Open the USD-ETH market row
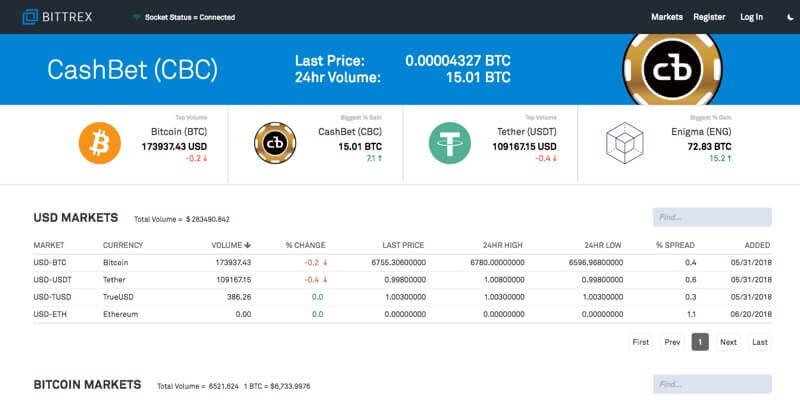Screen dimensions: 800x400 [x=403, y=314]
